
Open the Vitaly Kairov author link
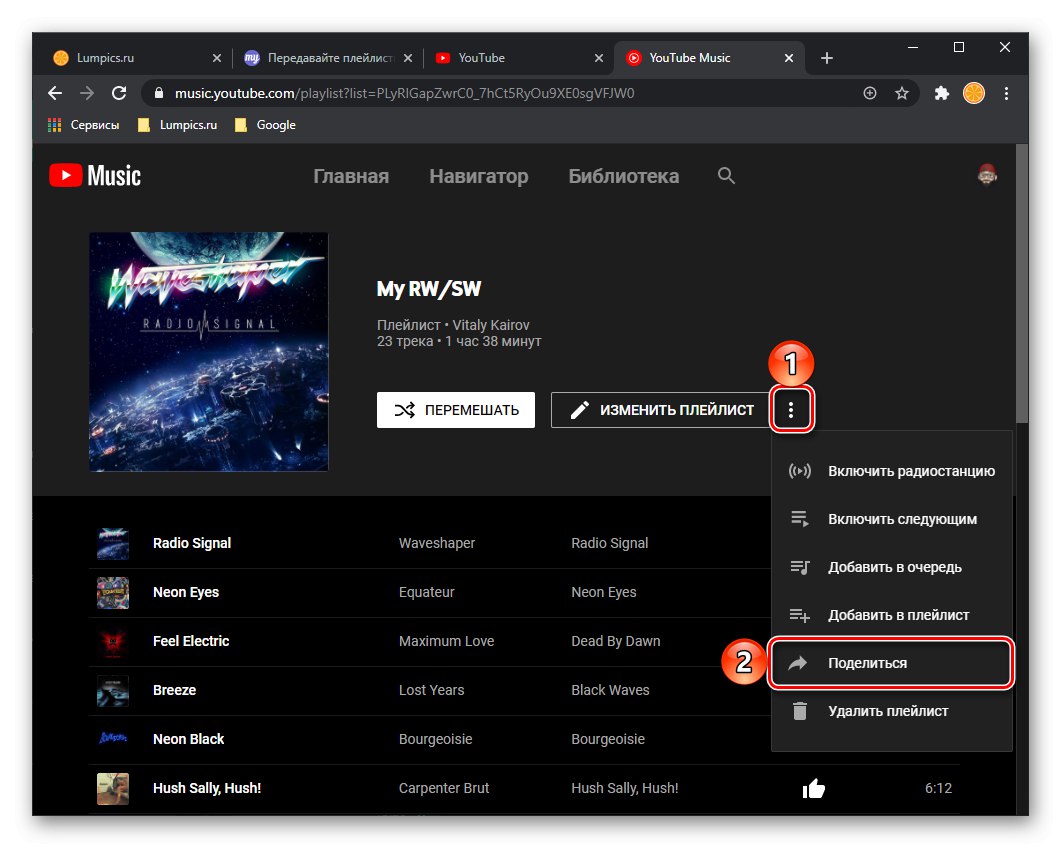(491, 325)
